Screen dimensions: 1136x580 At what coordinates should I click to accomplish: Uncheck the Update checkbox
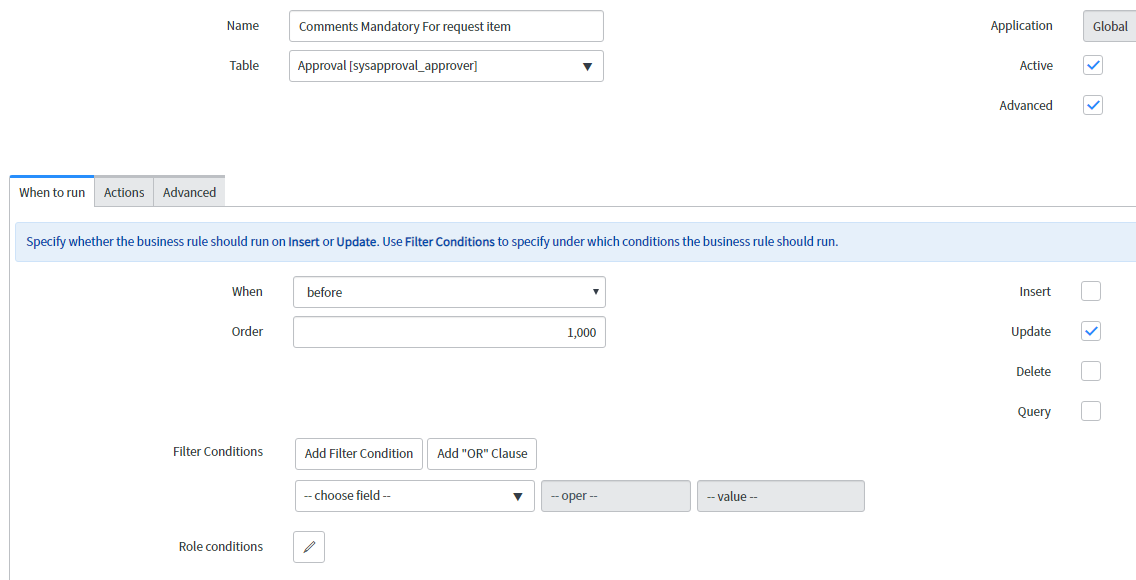1090,331
